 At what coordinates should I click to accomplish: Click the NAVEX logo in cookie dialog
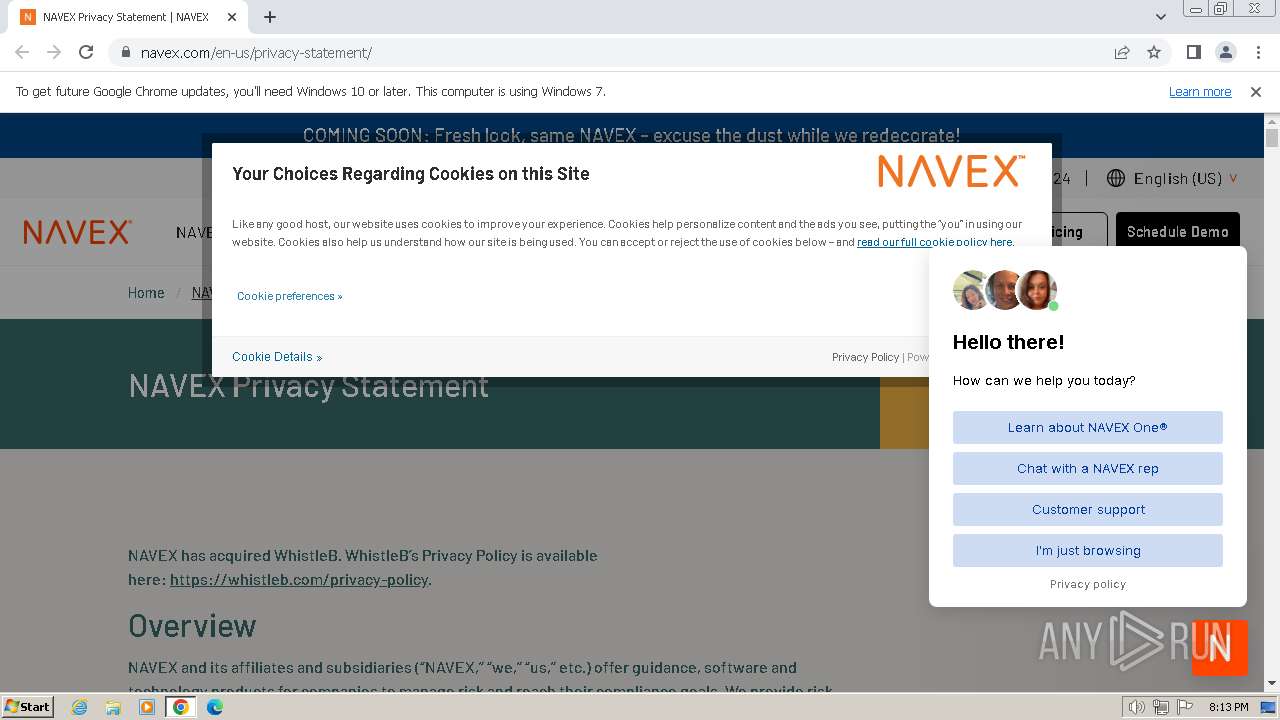(951, 171)
